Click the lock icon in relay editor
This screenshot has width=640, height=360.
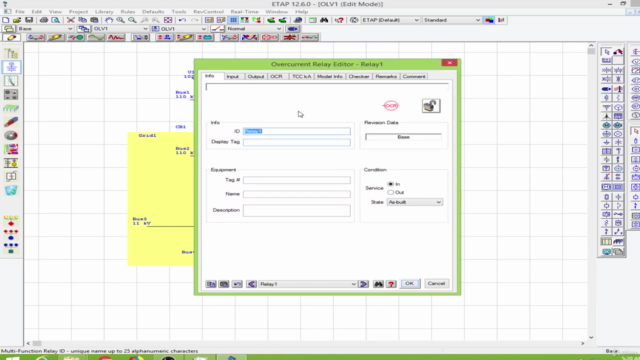tap(431, 106)
